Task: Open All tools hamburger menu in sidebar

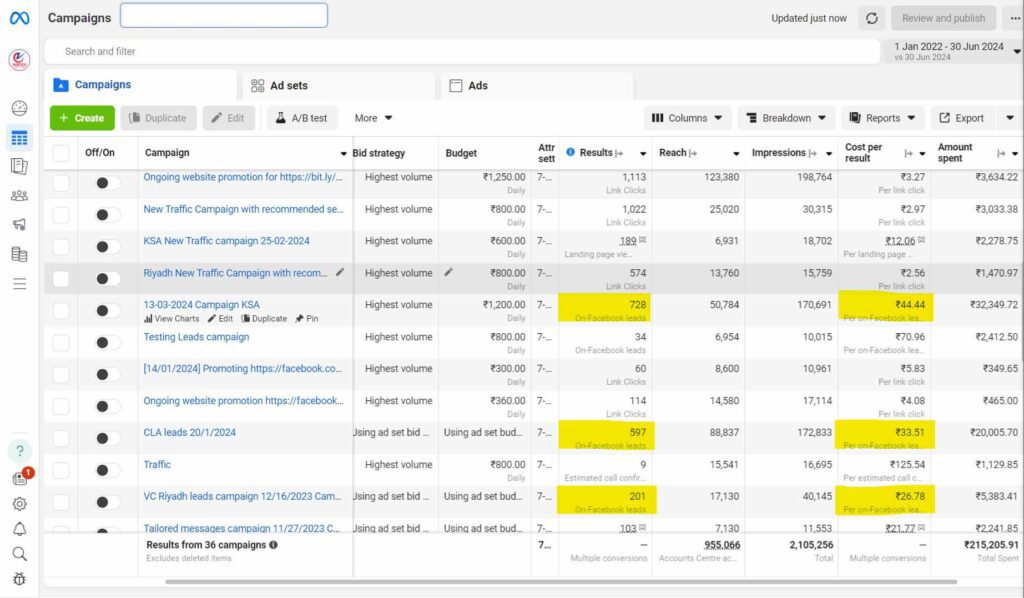Action: [x=20, y=283]
